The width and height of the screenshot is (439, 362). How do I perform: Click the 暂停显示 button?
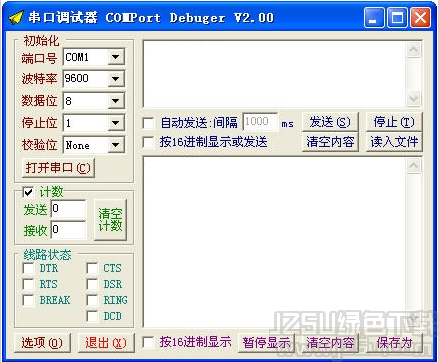pyautogui.click(x=266, y=342)
